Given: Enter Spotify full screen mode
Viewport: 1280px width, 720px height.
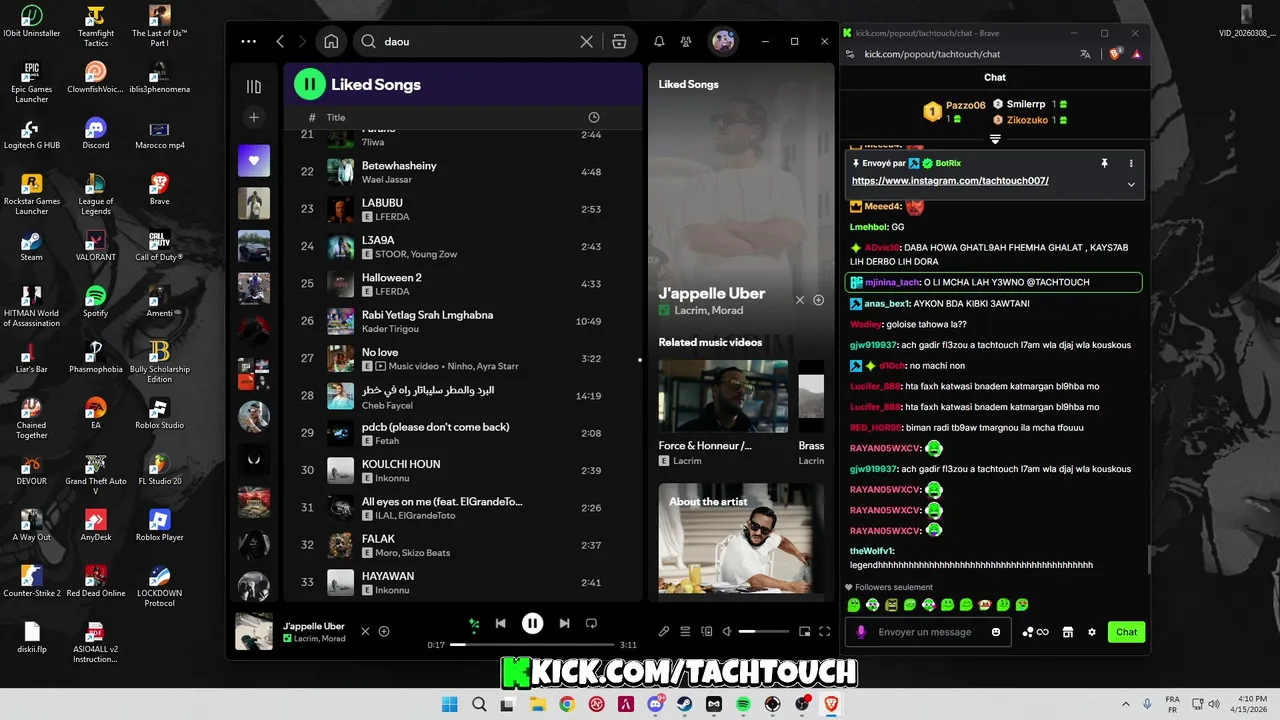Looking at the screenshot, I should pyautogui.click(x=825, y=631).
